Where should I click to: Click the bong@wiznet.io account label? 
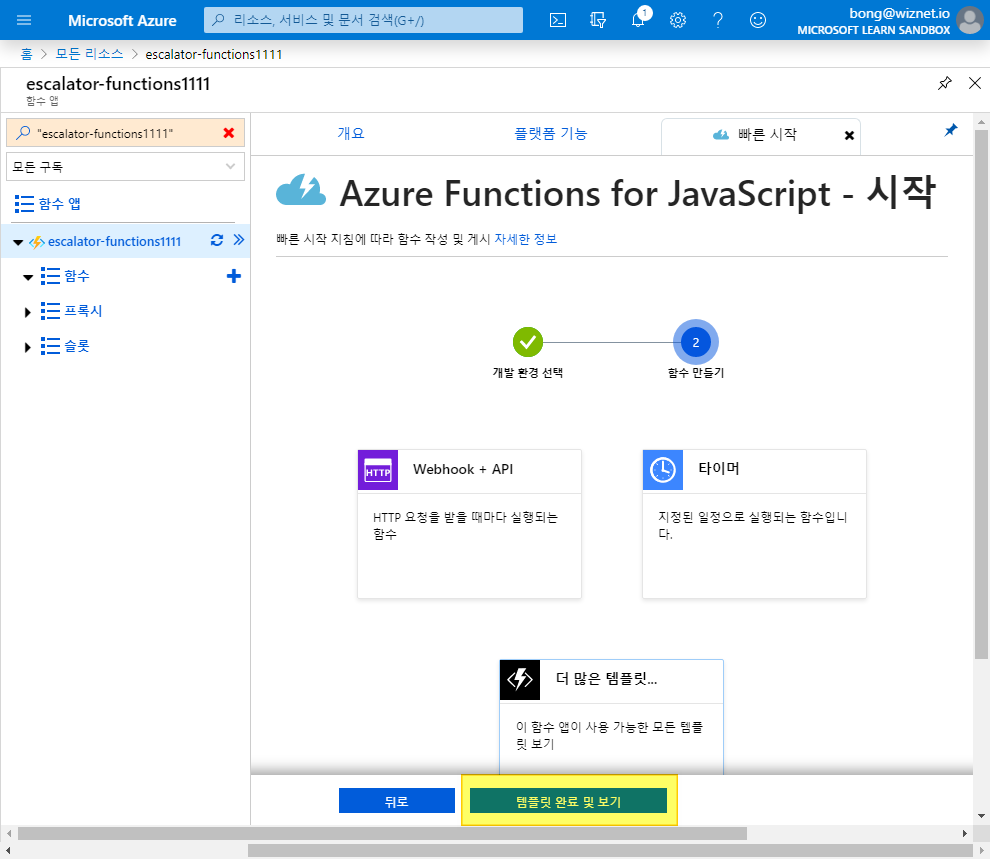tap(899, 13)
